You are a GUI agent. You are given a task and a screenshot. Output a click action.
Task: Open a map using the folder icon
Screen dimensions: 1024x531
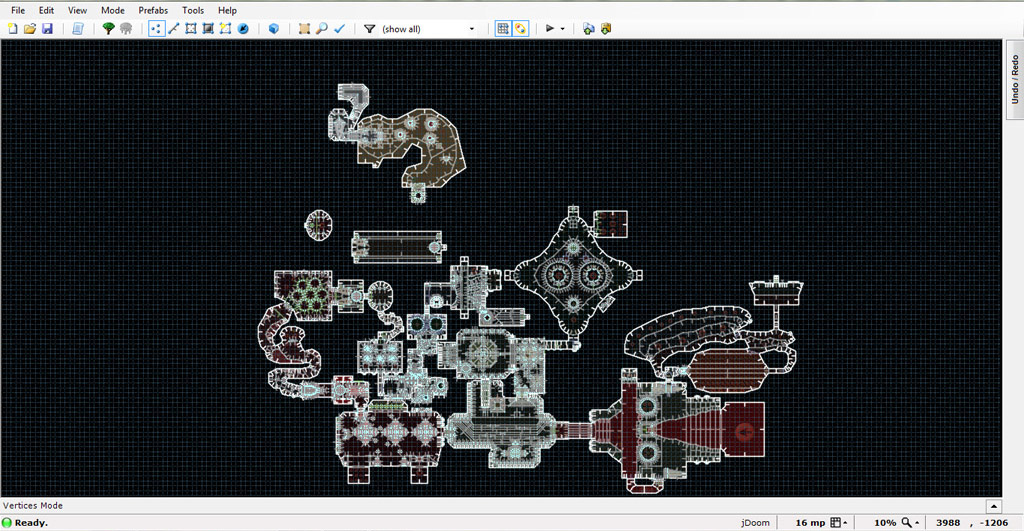(29, 29)
